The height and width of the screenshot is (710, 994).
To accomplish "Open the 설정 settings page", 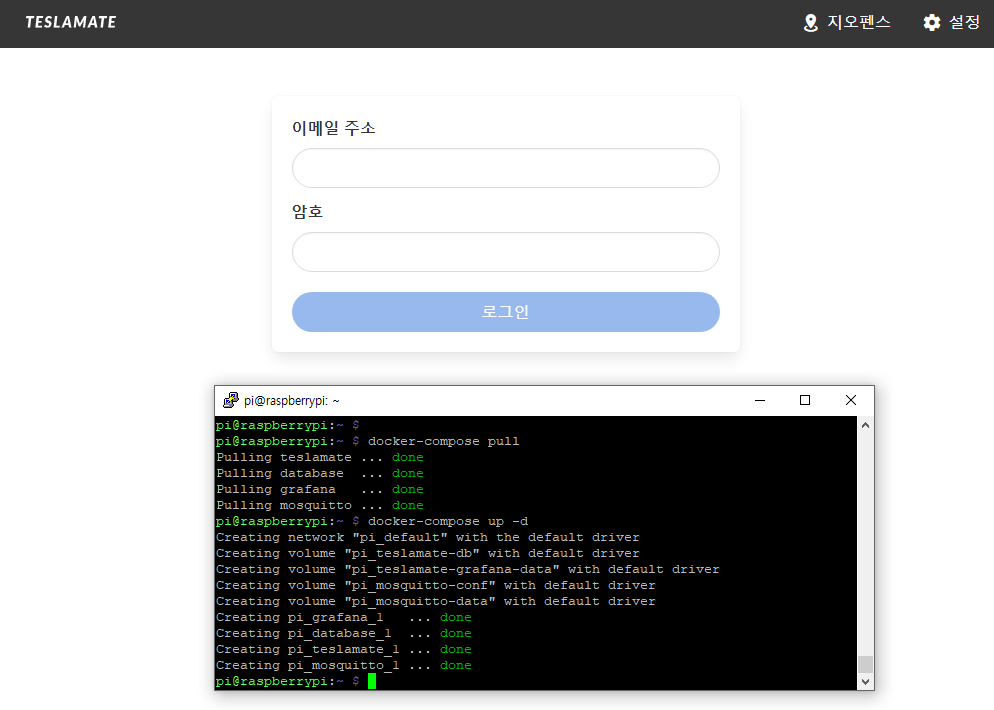I will point(951,23).
